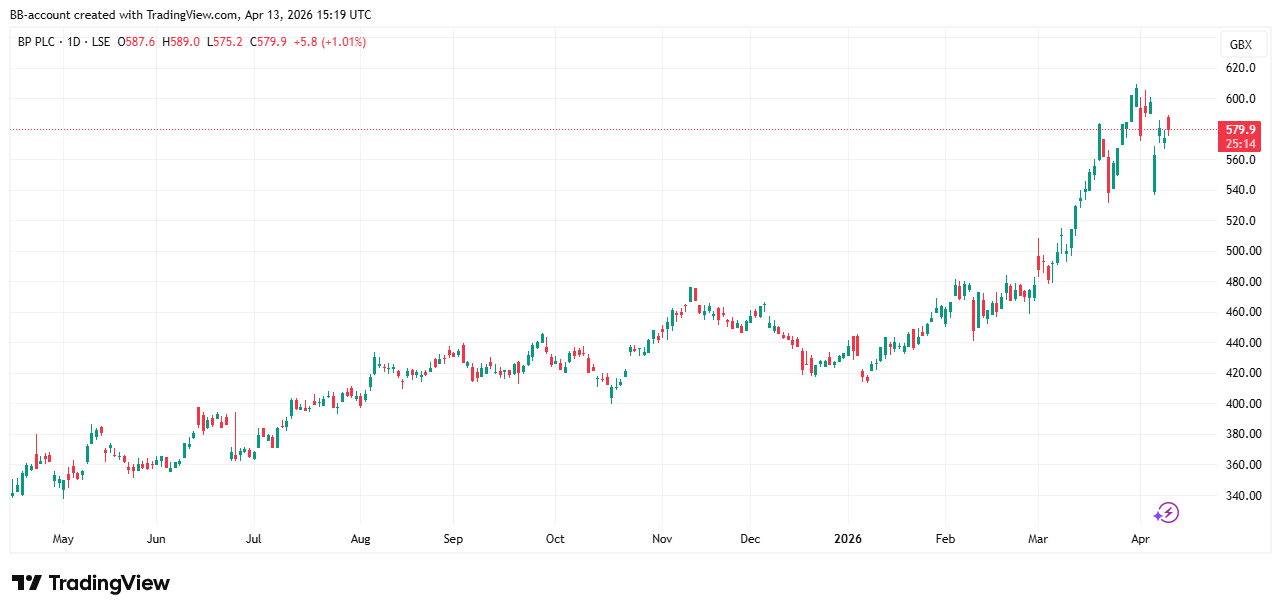Viewport: 1281px width, 613px height.
Task: Click the Aug label on time axis
Action: (x=361, y=539)
